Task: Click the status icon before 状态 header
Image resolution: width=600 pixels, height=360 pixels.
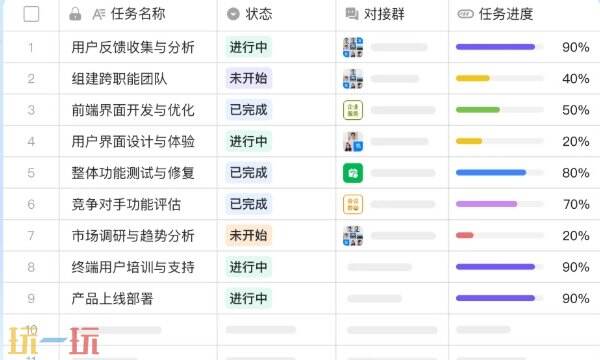Action: click(233, 14)
